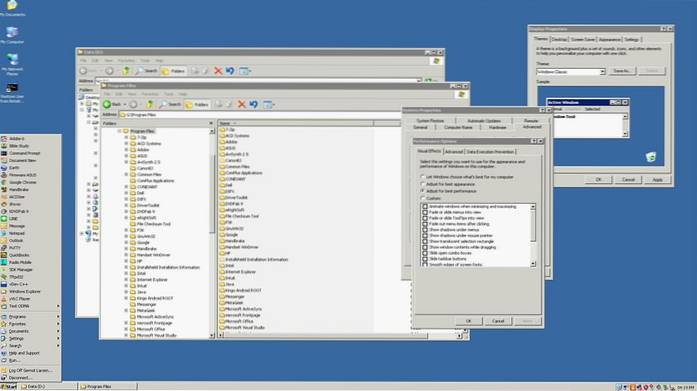
Task: Open My Network Places desktop icon
Action: pos(12,64)
